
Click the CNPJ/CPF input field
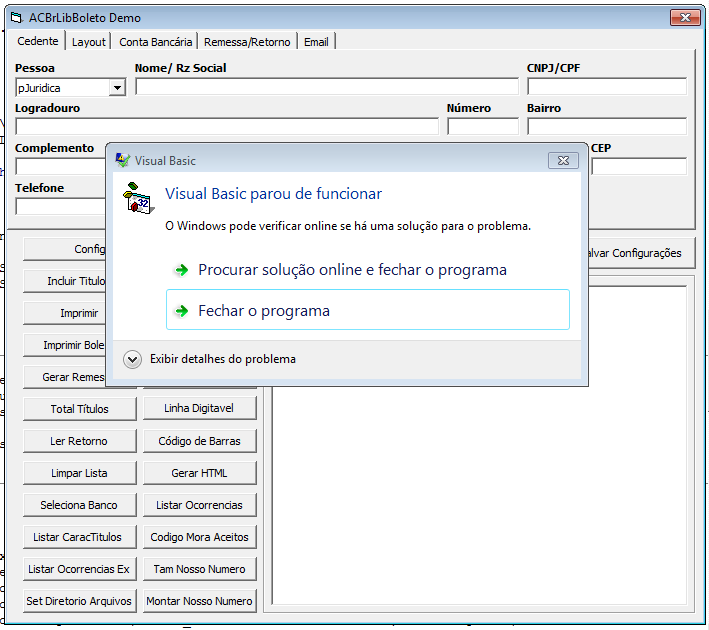click(607, 87)
